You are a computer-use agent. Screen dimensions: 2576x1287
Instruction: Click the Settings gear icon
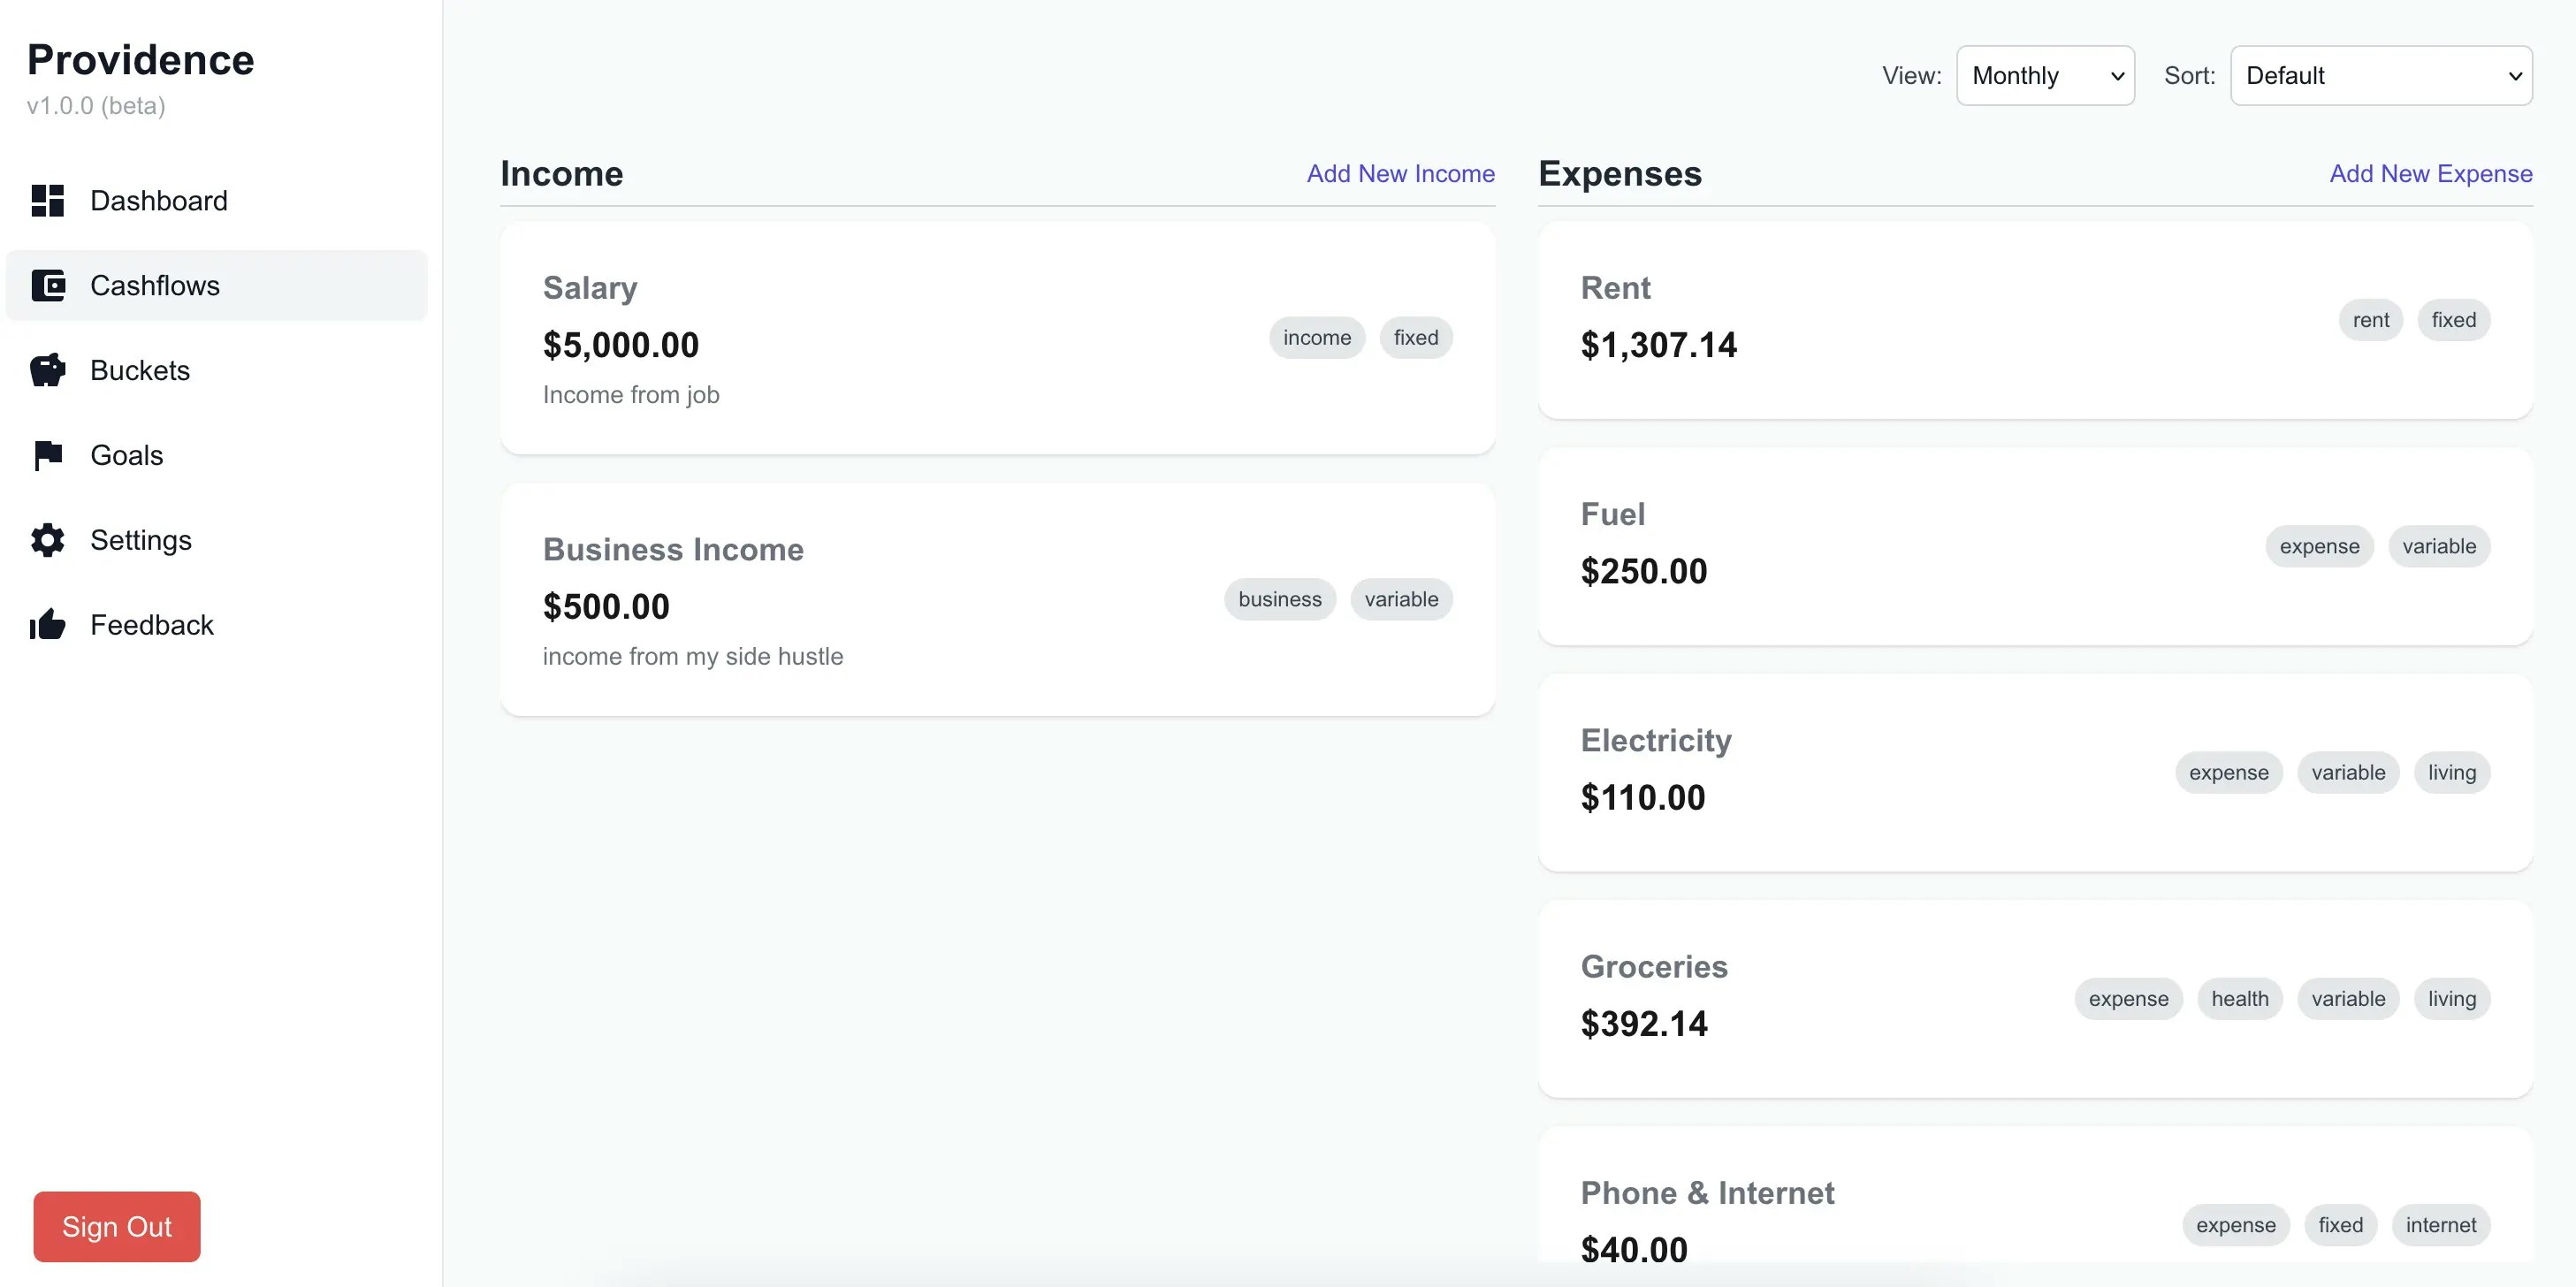tap(47, 540)
